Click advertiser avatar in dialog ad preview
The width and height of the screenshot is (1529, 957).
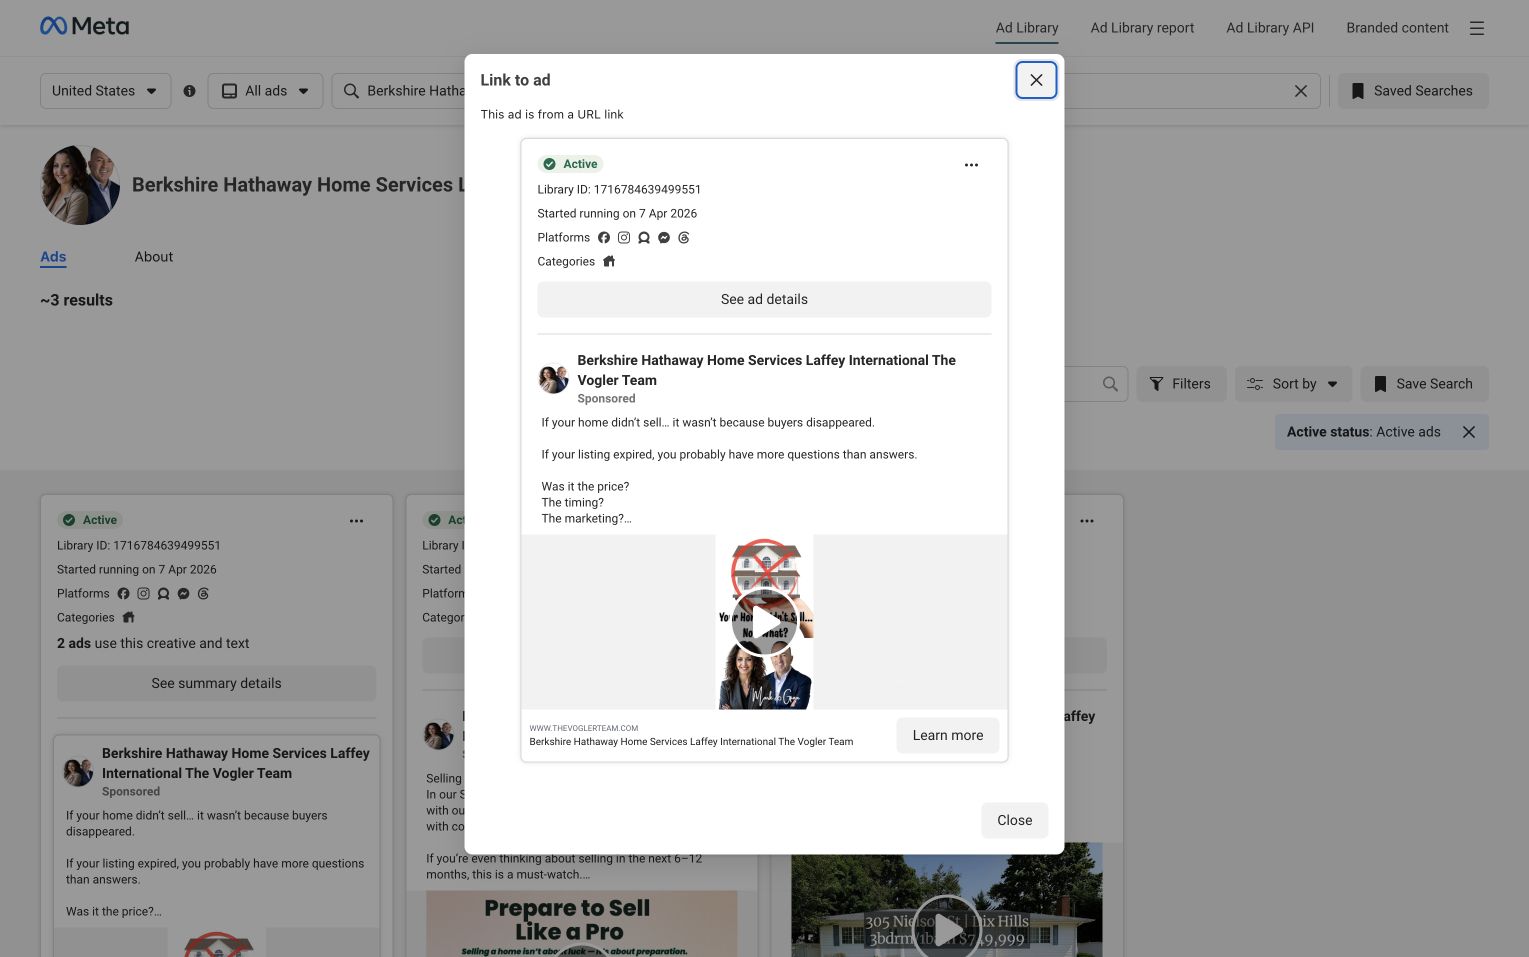click(553, 379)
